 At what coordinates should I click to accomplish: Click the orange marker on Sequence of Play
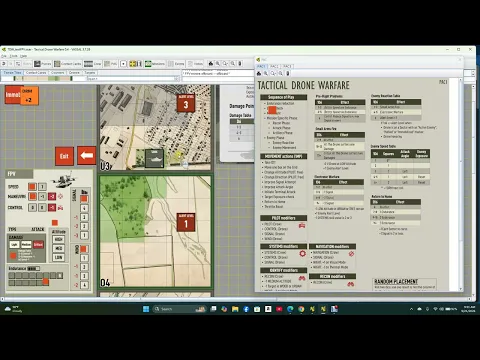(272, 110)
